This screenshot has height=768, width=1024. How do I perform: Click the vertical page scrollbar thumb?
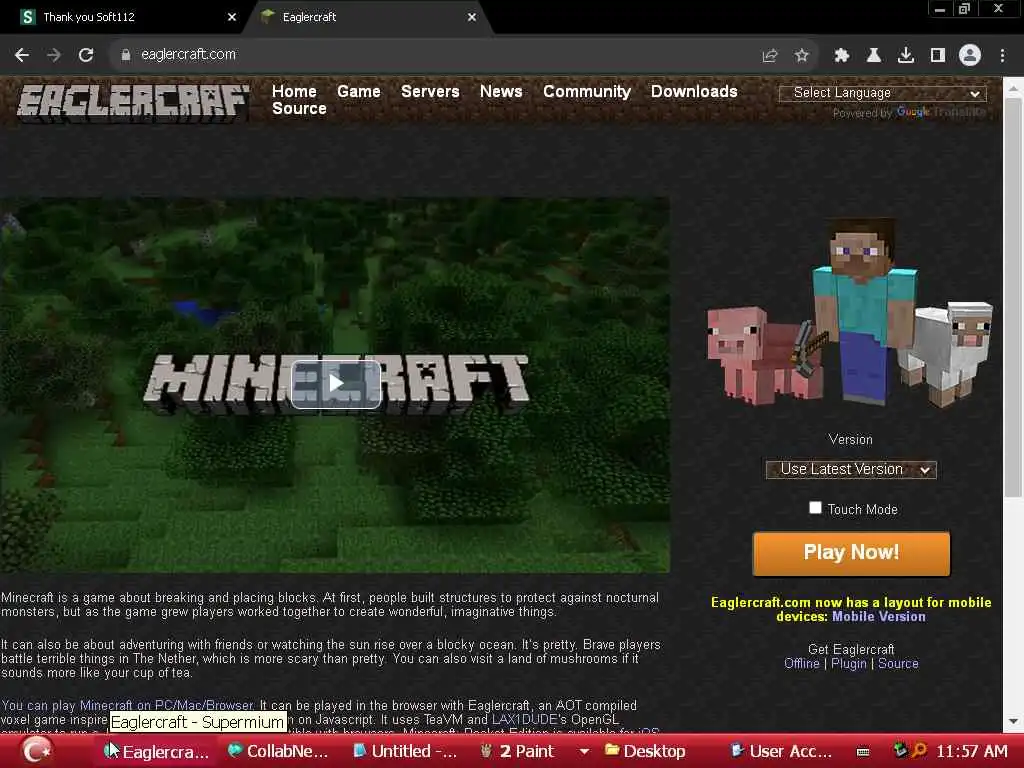coord(1013,297)
